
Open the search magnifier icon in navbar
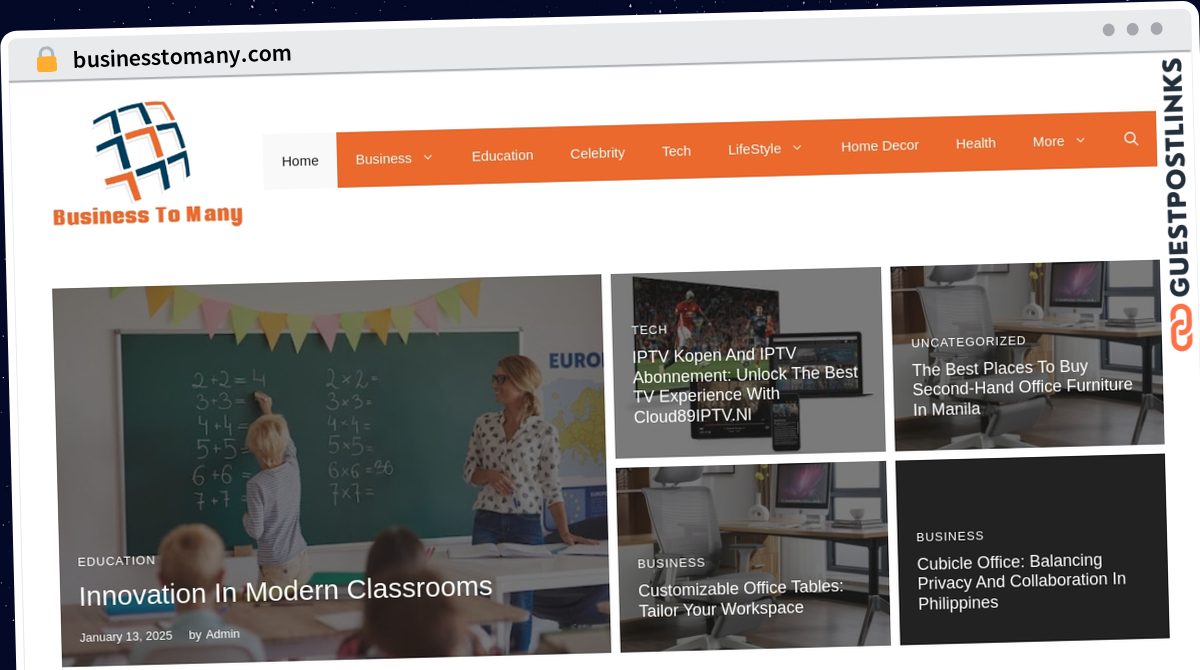[1131, 139]
